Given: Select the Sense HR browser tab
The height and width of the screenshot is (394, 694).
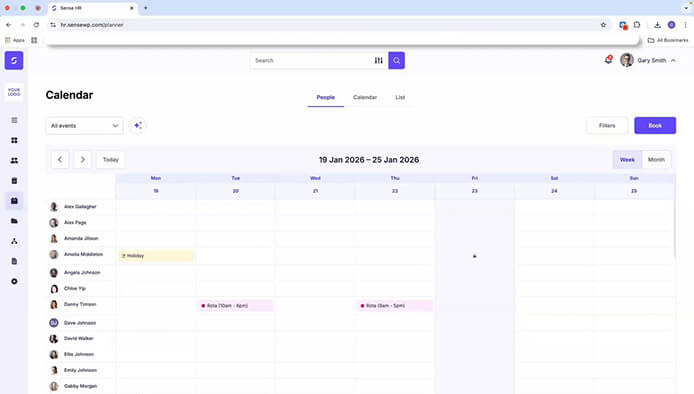Looking at the screenshot, I should click(93, 8).
